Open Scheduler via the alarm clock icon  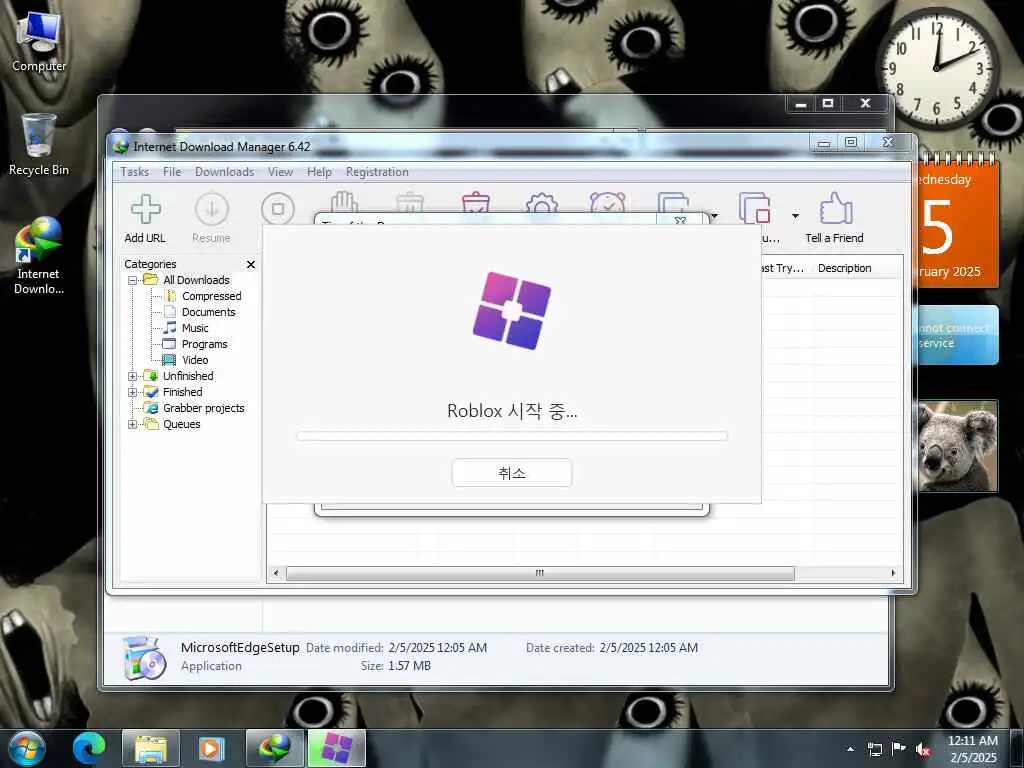coord(607,202)
